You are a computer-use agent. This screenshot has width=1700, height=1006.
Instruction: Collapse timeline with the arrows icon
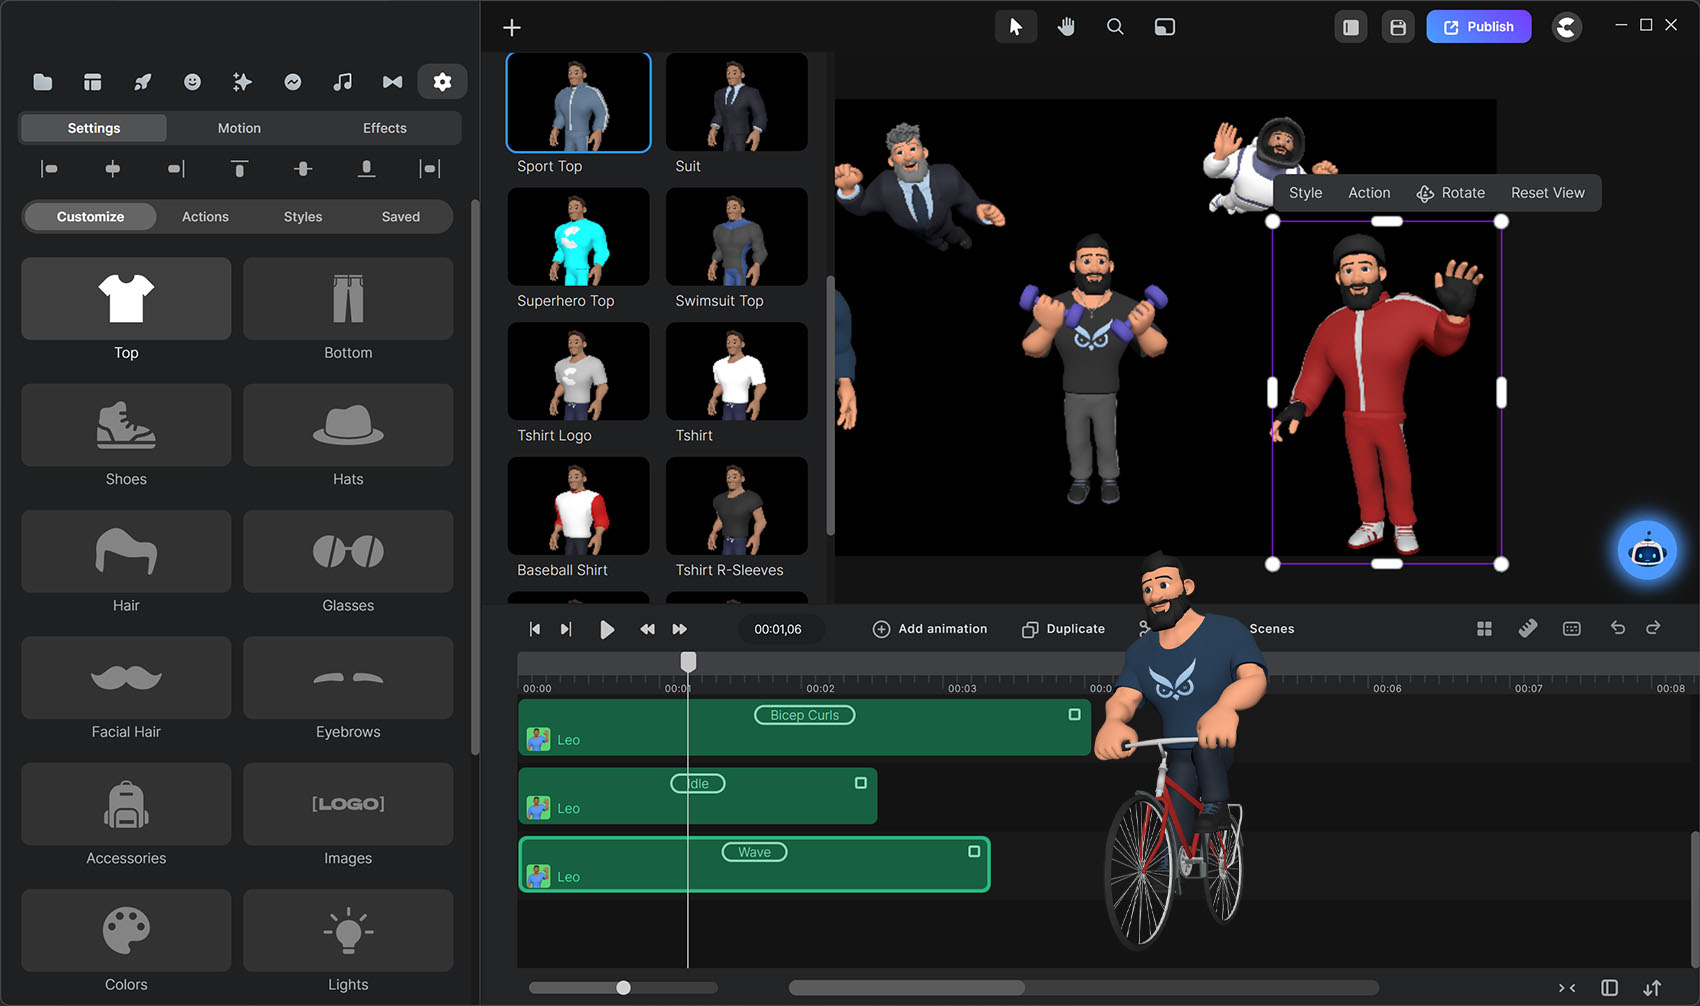pos(1567,988)
